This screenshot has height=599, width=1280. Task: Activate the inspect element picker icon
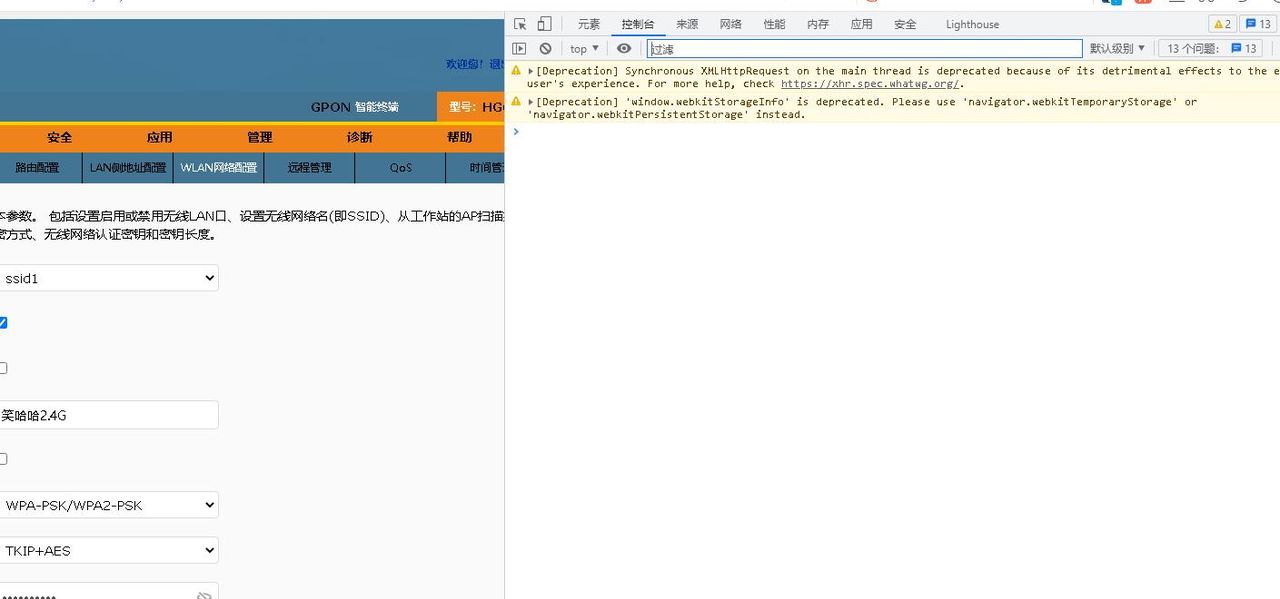tap(520, 24)
